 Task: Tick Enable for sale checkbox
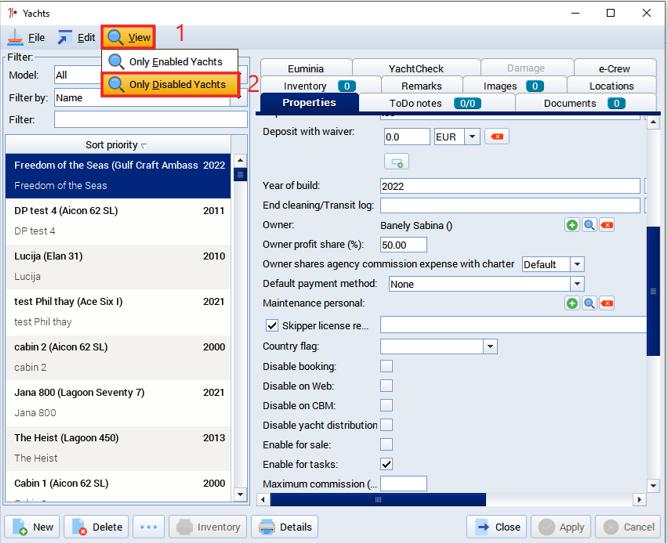click(x=386, y=445)
